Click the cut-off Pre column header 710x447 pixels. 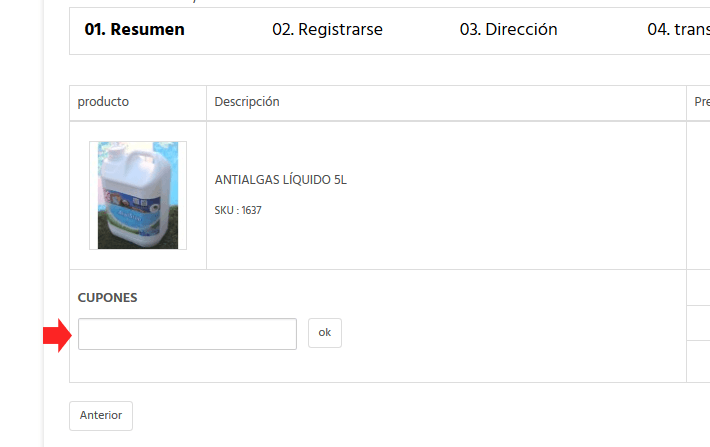point(702,102)
